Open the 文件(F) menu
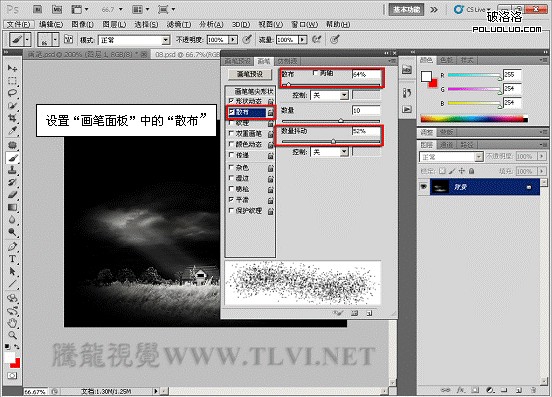The width and height of the screenshot is (552, 397). coord(19,24)
